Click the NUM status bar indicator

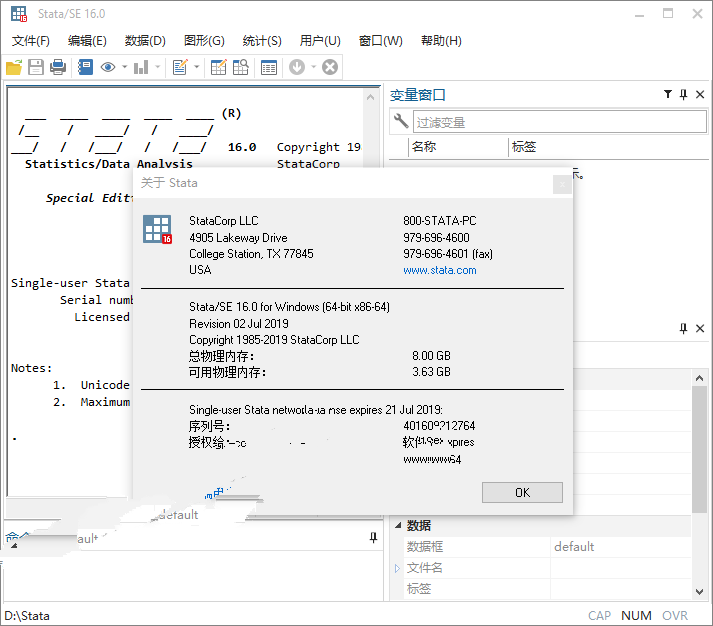636,616
